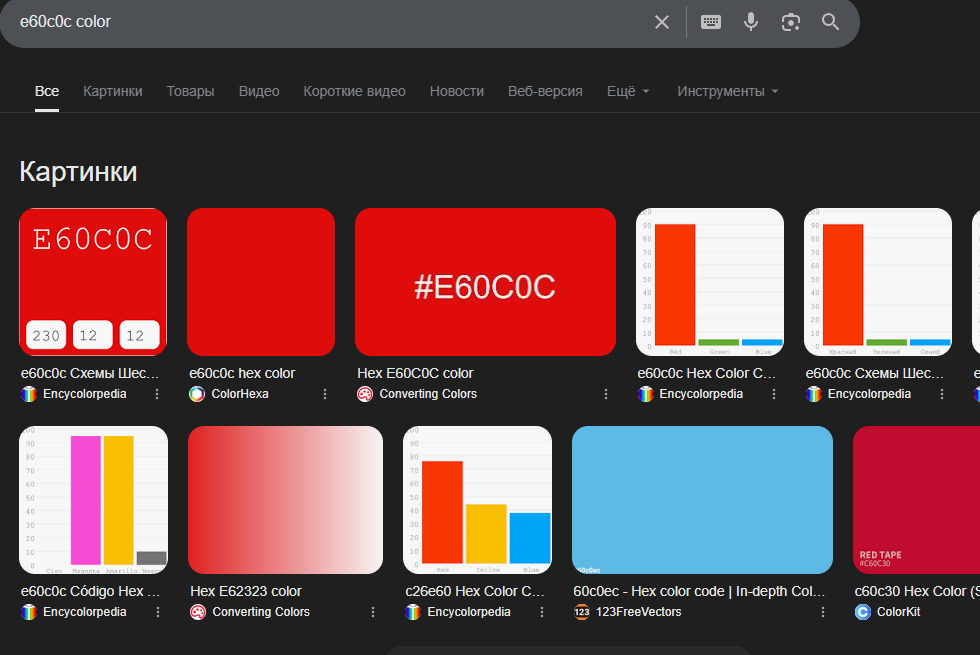Switch to the Картинки tab
This screenshot has height=655, width=980.
112,91
